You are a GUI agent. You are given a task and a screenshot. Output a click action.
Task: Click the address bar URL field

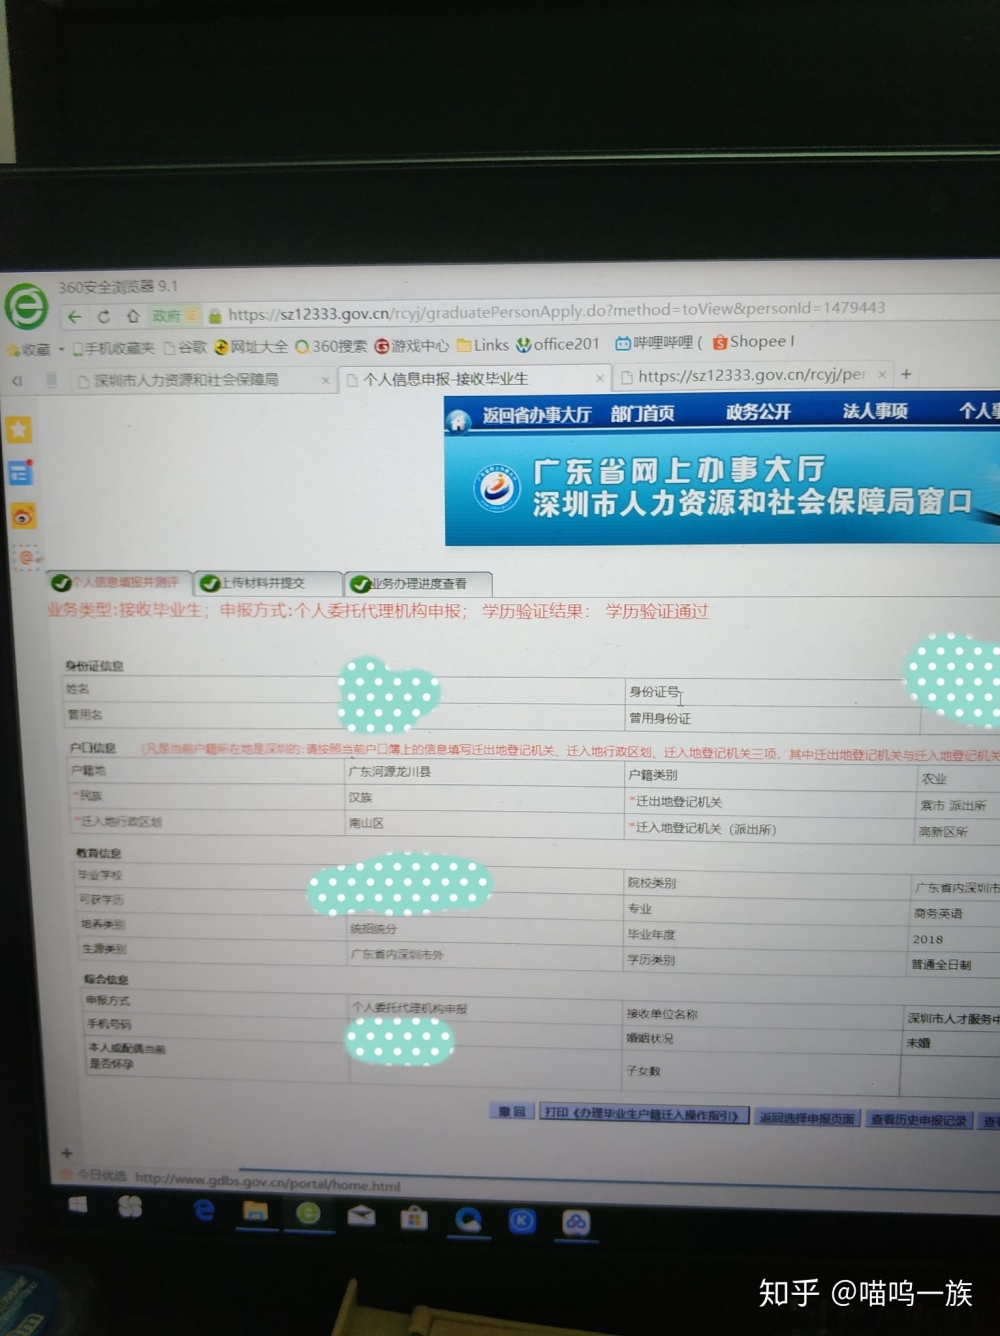click(x=556, y=312)
